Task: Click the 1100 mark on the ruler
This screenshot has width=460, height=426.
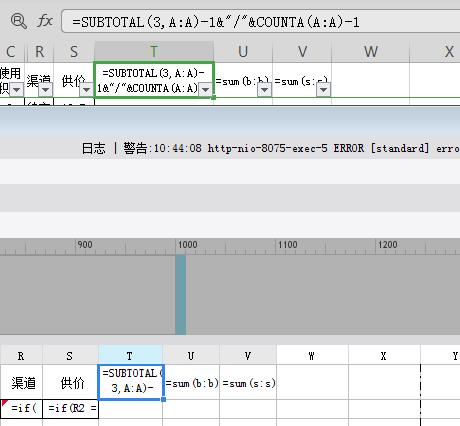Action: (288, 245)
